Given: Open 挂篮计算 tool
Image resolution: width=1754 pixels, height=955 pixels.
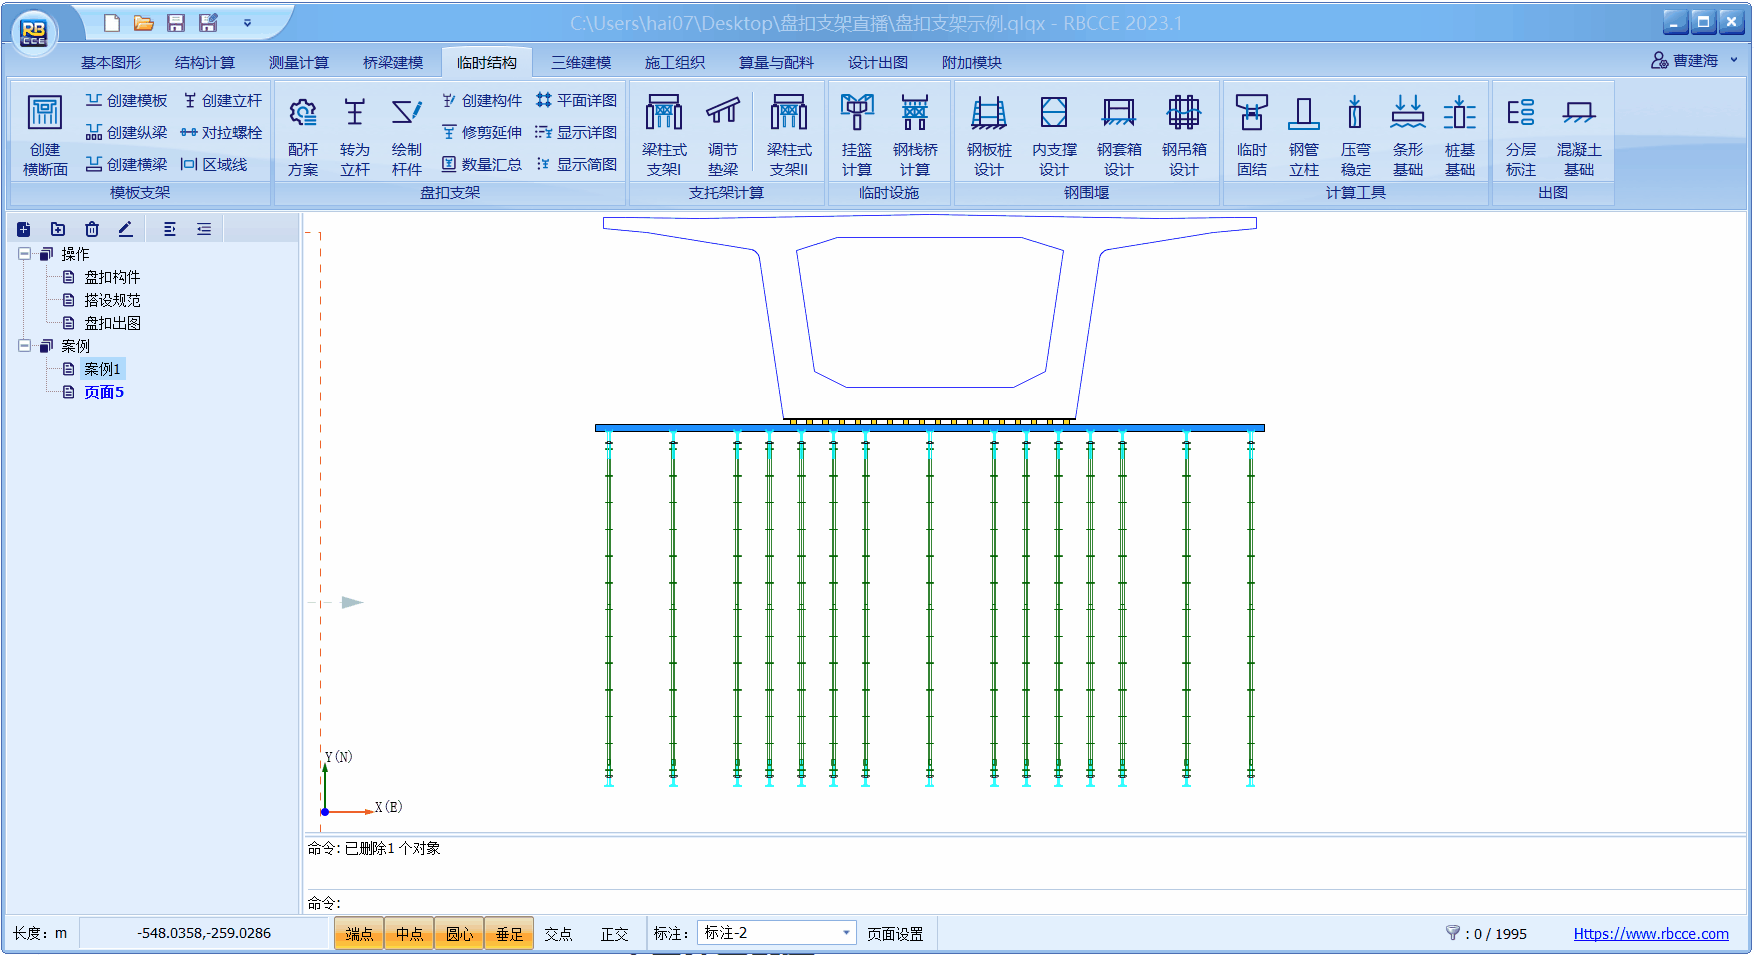Looking at the screenshot, I should [856, 133].
